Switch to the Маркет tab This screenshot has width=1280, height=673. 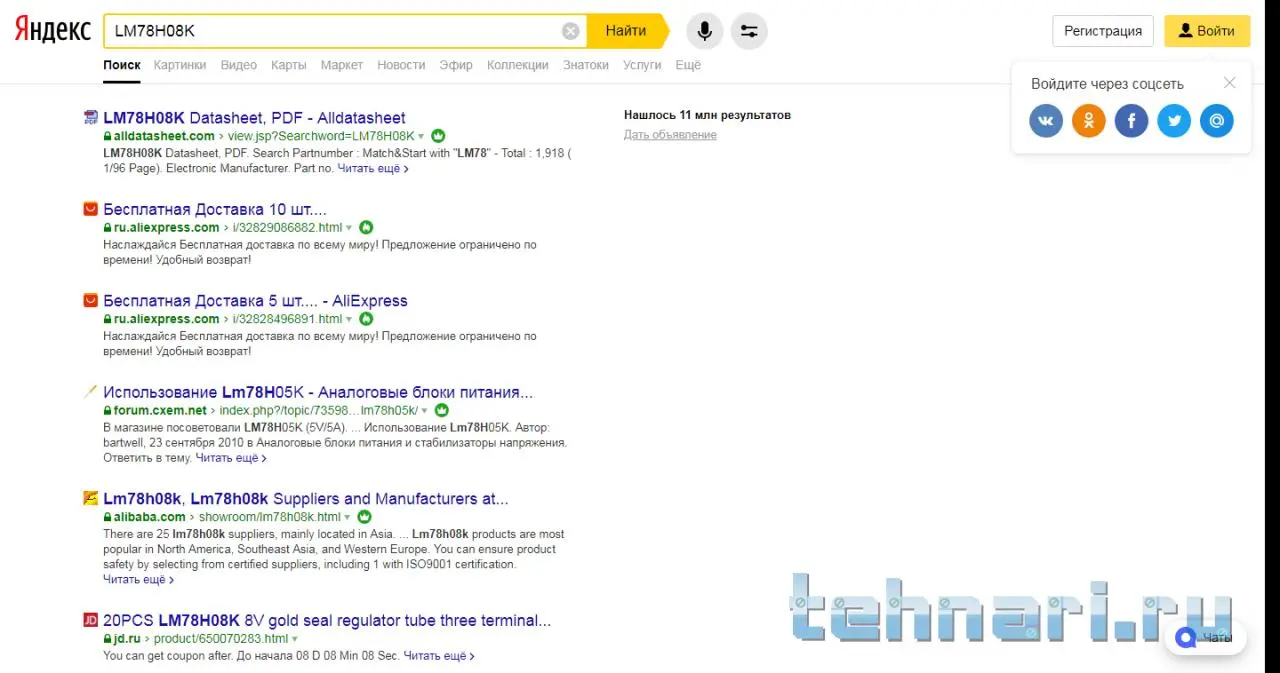342,65
